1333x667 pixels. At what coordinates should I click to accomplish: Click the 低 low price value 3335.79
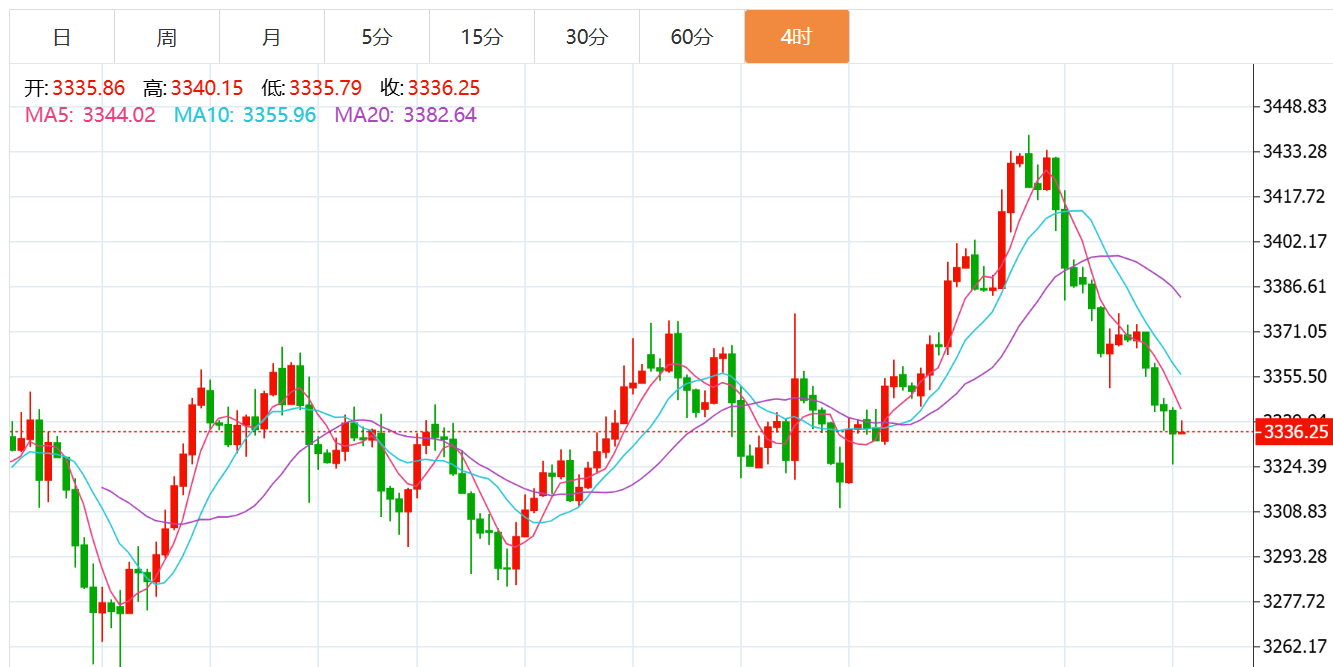(326, 88)
